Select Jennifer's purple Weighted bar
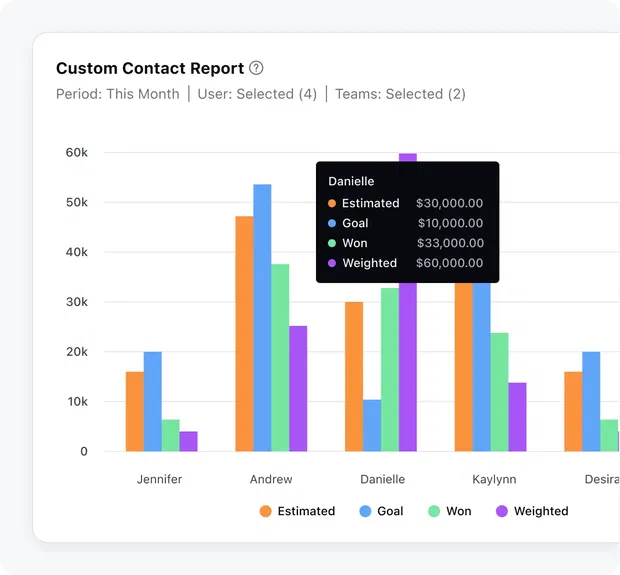The image size is (620, 575). (x=188, y=441)
